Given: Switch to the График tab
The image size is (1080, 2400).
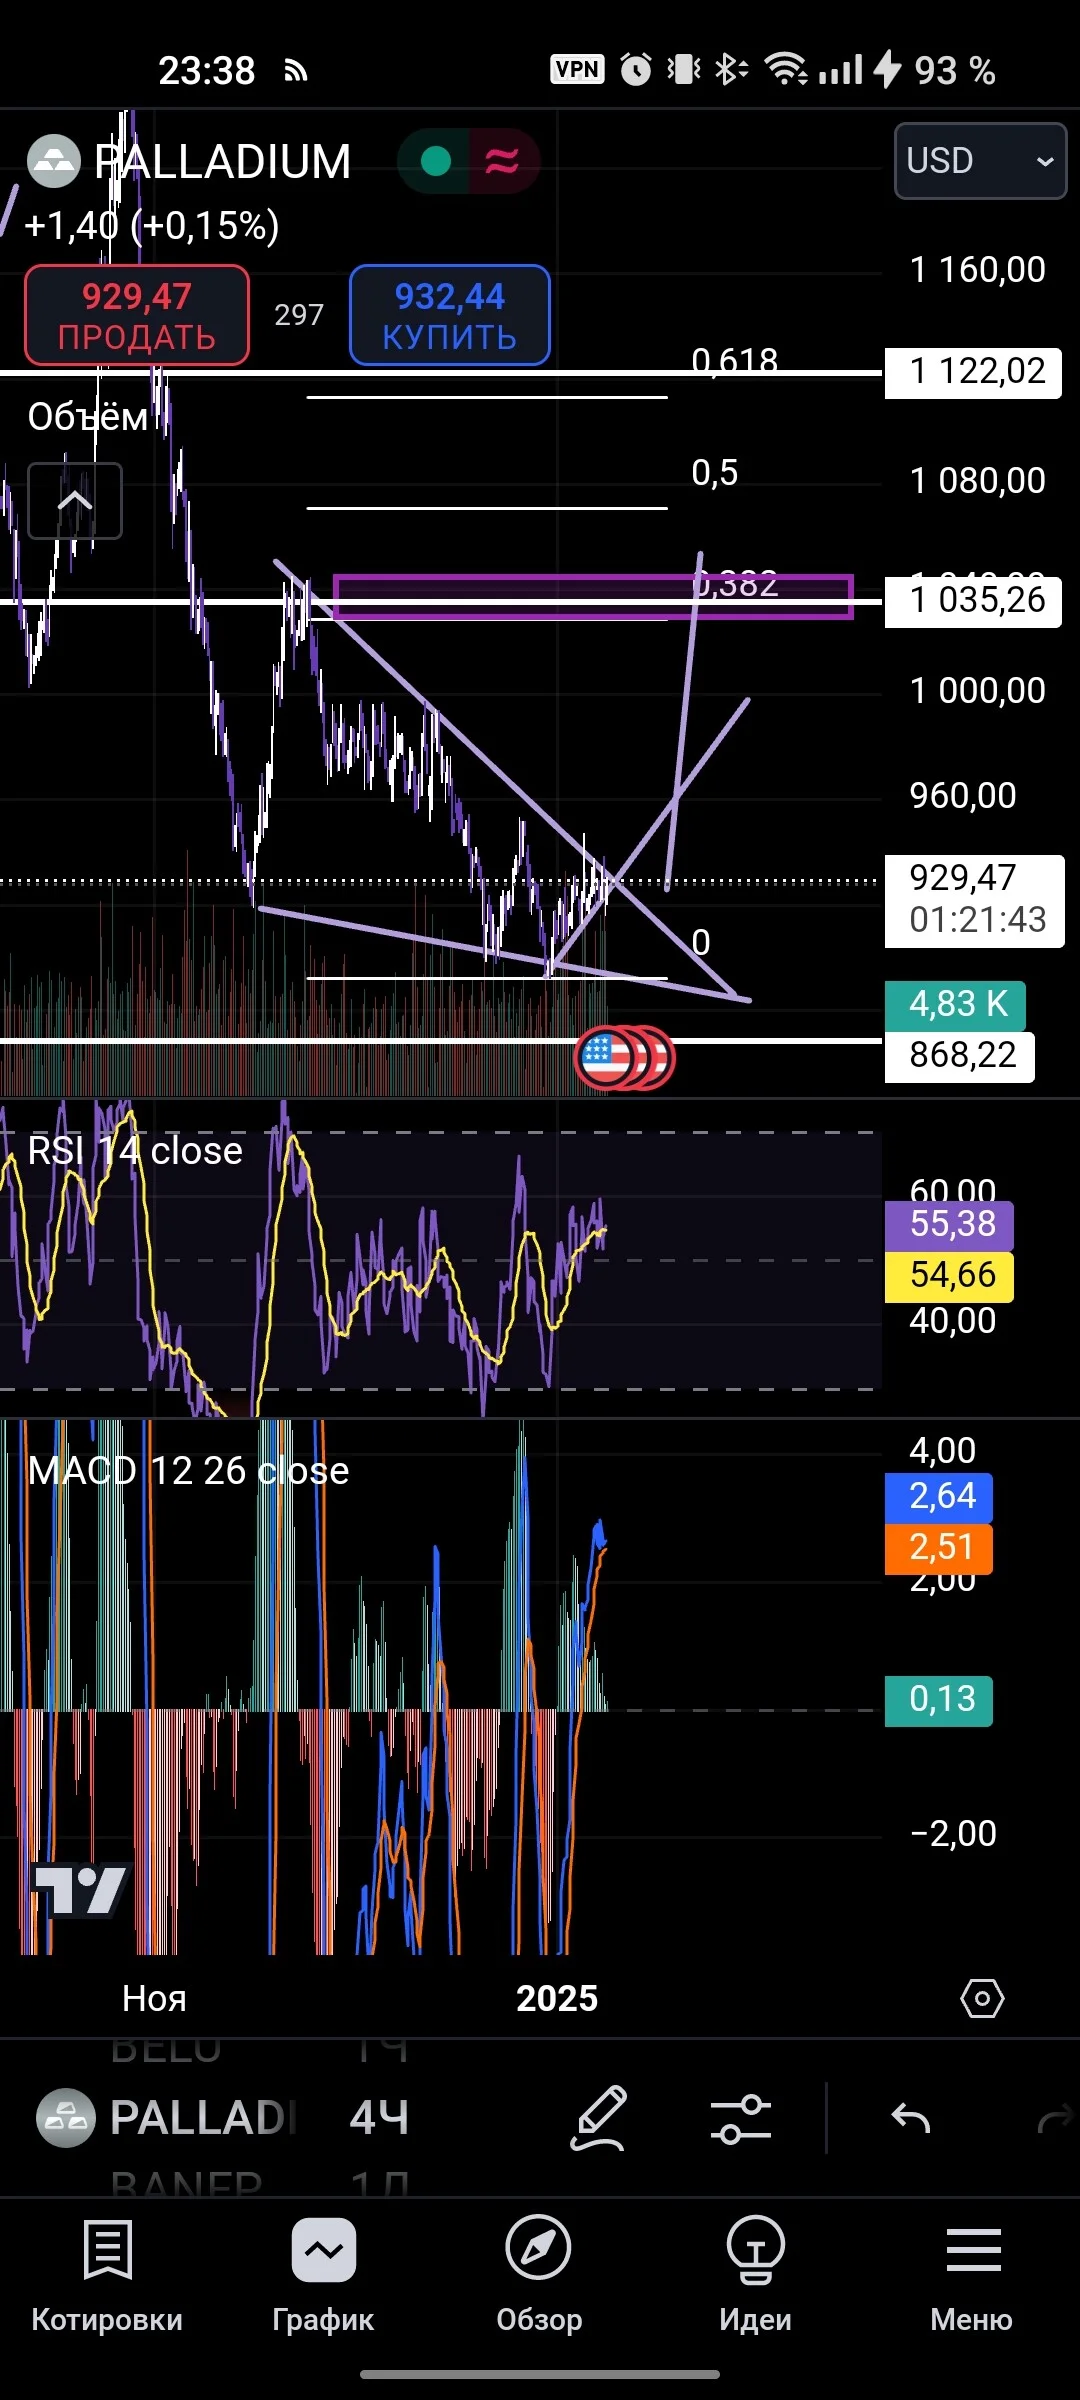Looking at the screenshot, I should (x=323, y=2277).
